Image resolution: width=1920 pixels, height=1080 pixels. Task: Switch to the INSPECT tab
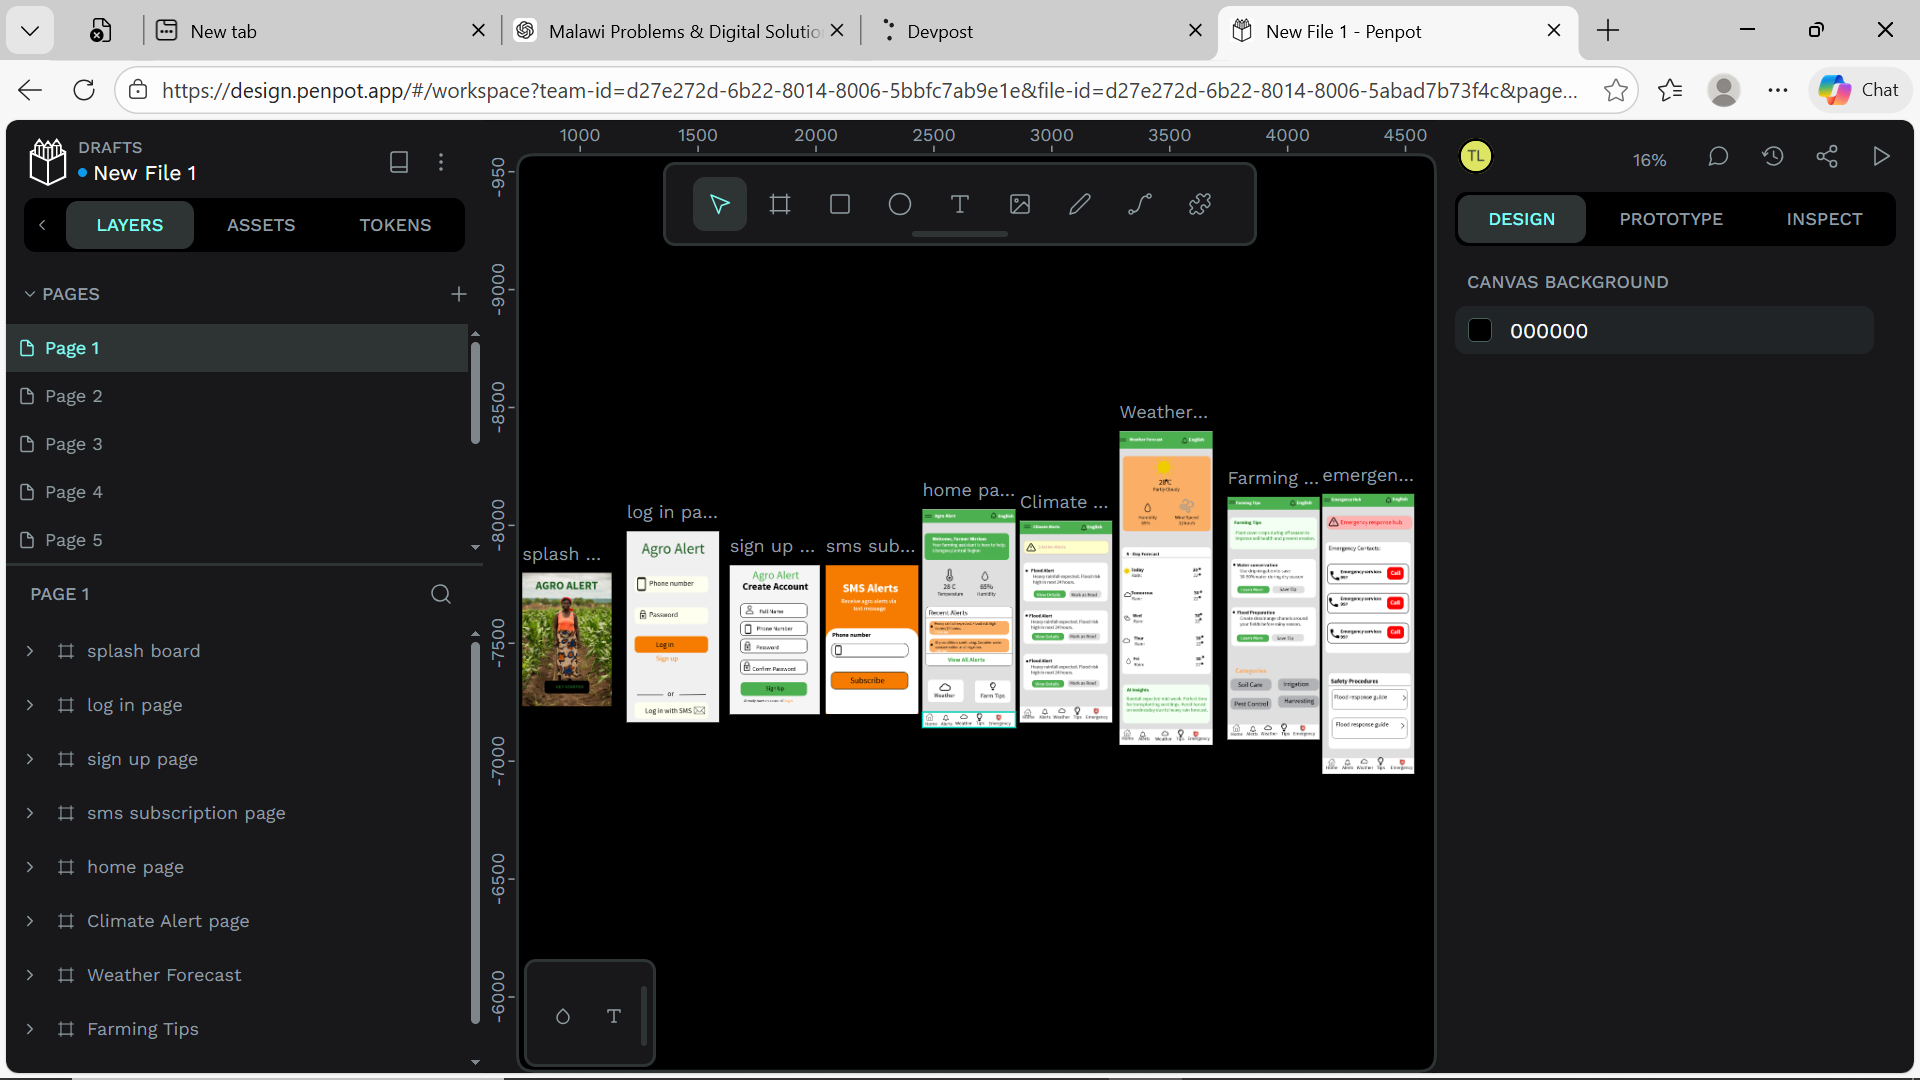pos(1824,219)
